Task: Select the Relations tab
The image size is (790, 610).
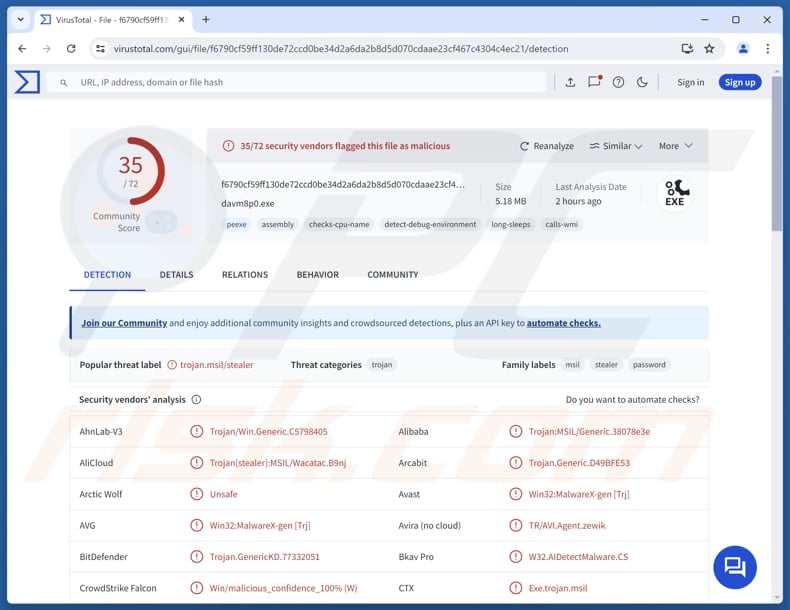Action: pyautogui.click(x=245, y=275)
